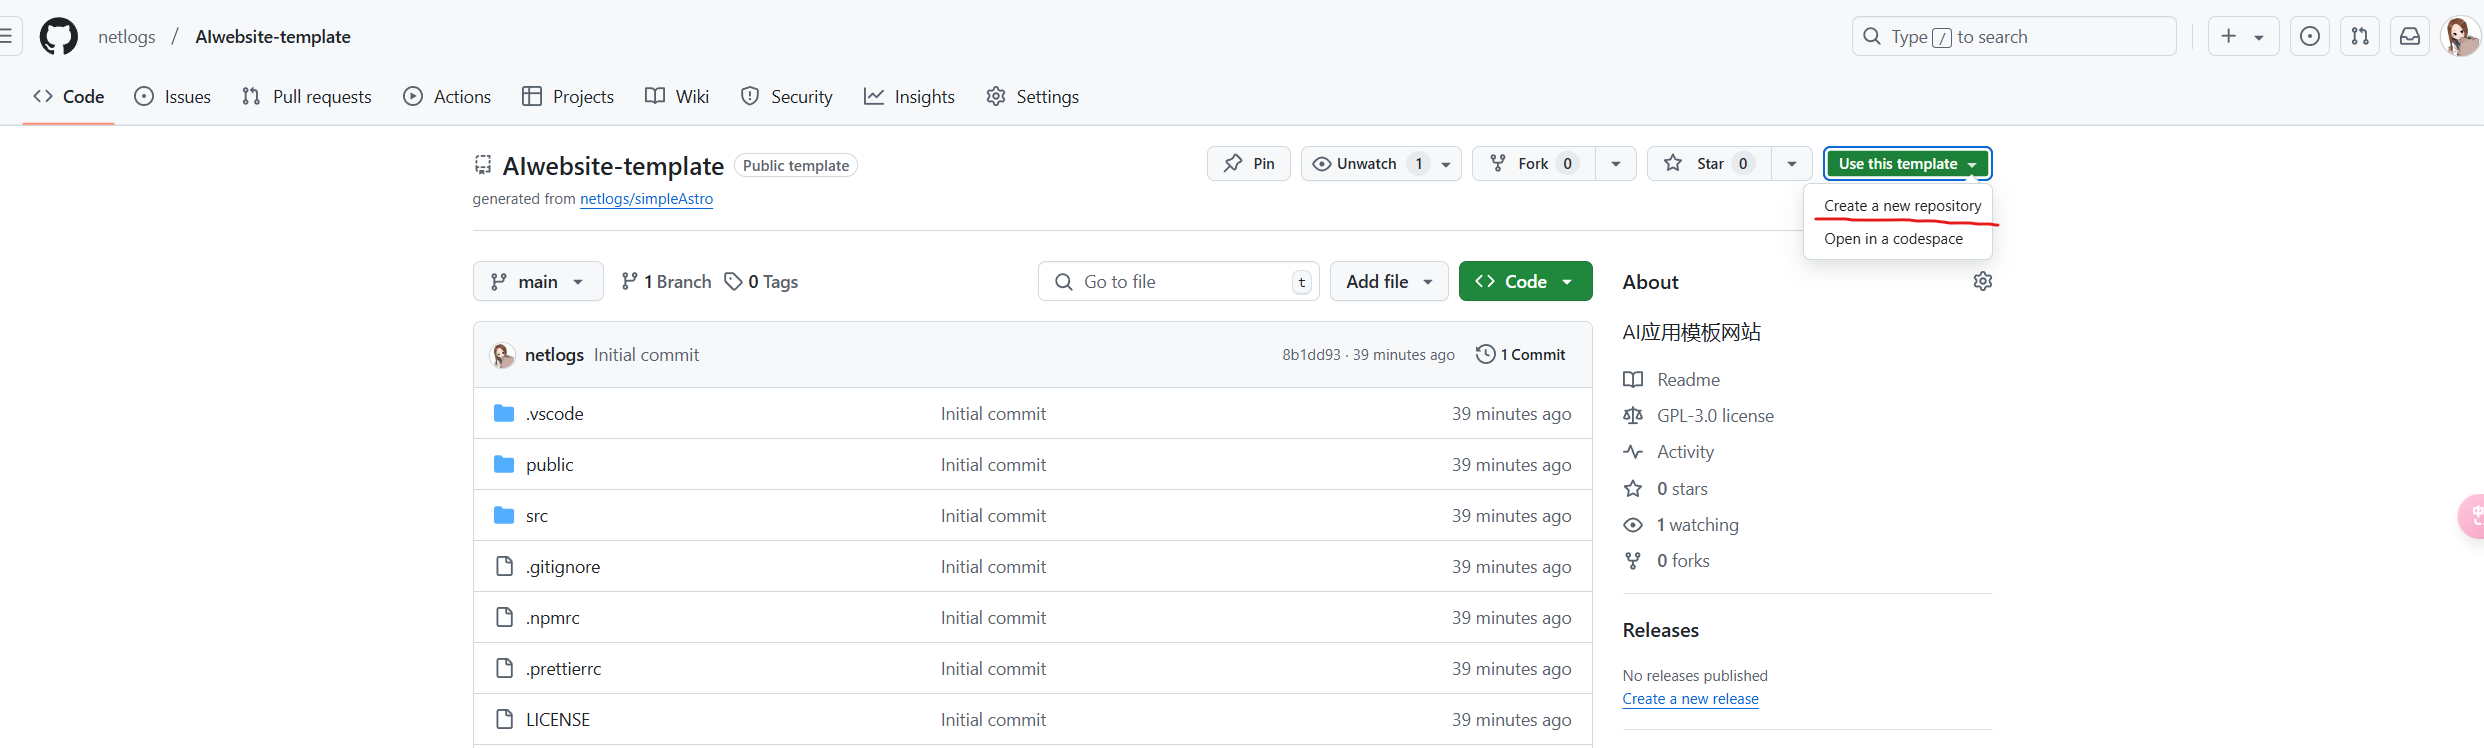Image resolution: width=2484 pixels, height=748 pixels.
Task: Open the Settings tab
Action: [x=1032, y=97]
